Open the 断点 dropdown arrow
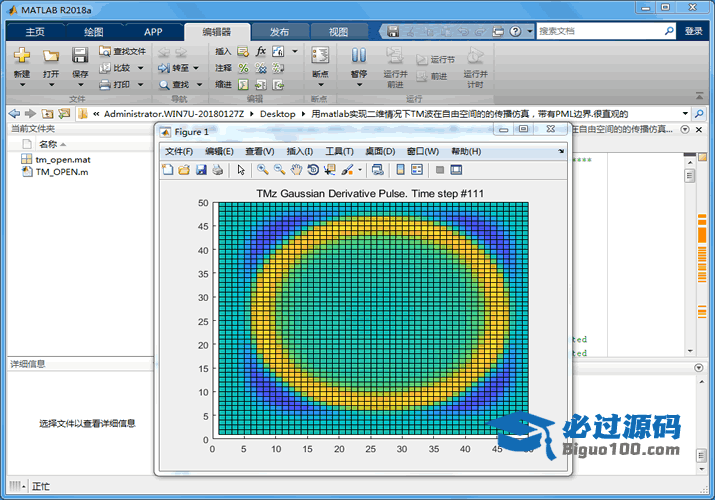The image size is (715, 500). (x=321, y=84)
